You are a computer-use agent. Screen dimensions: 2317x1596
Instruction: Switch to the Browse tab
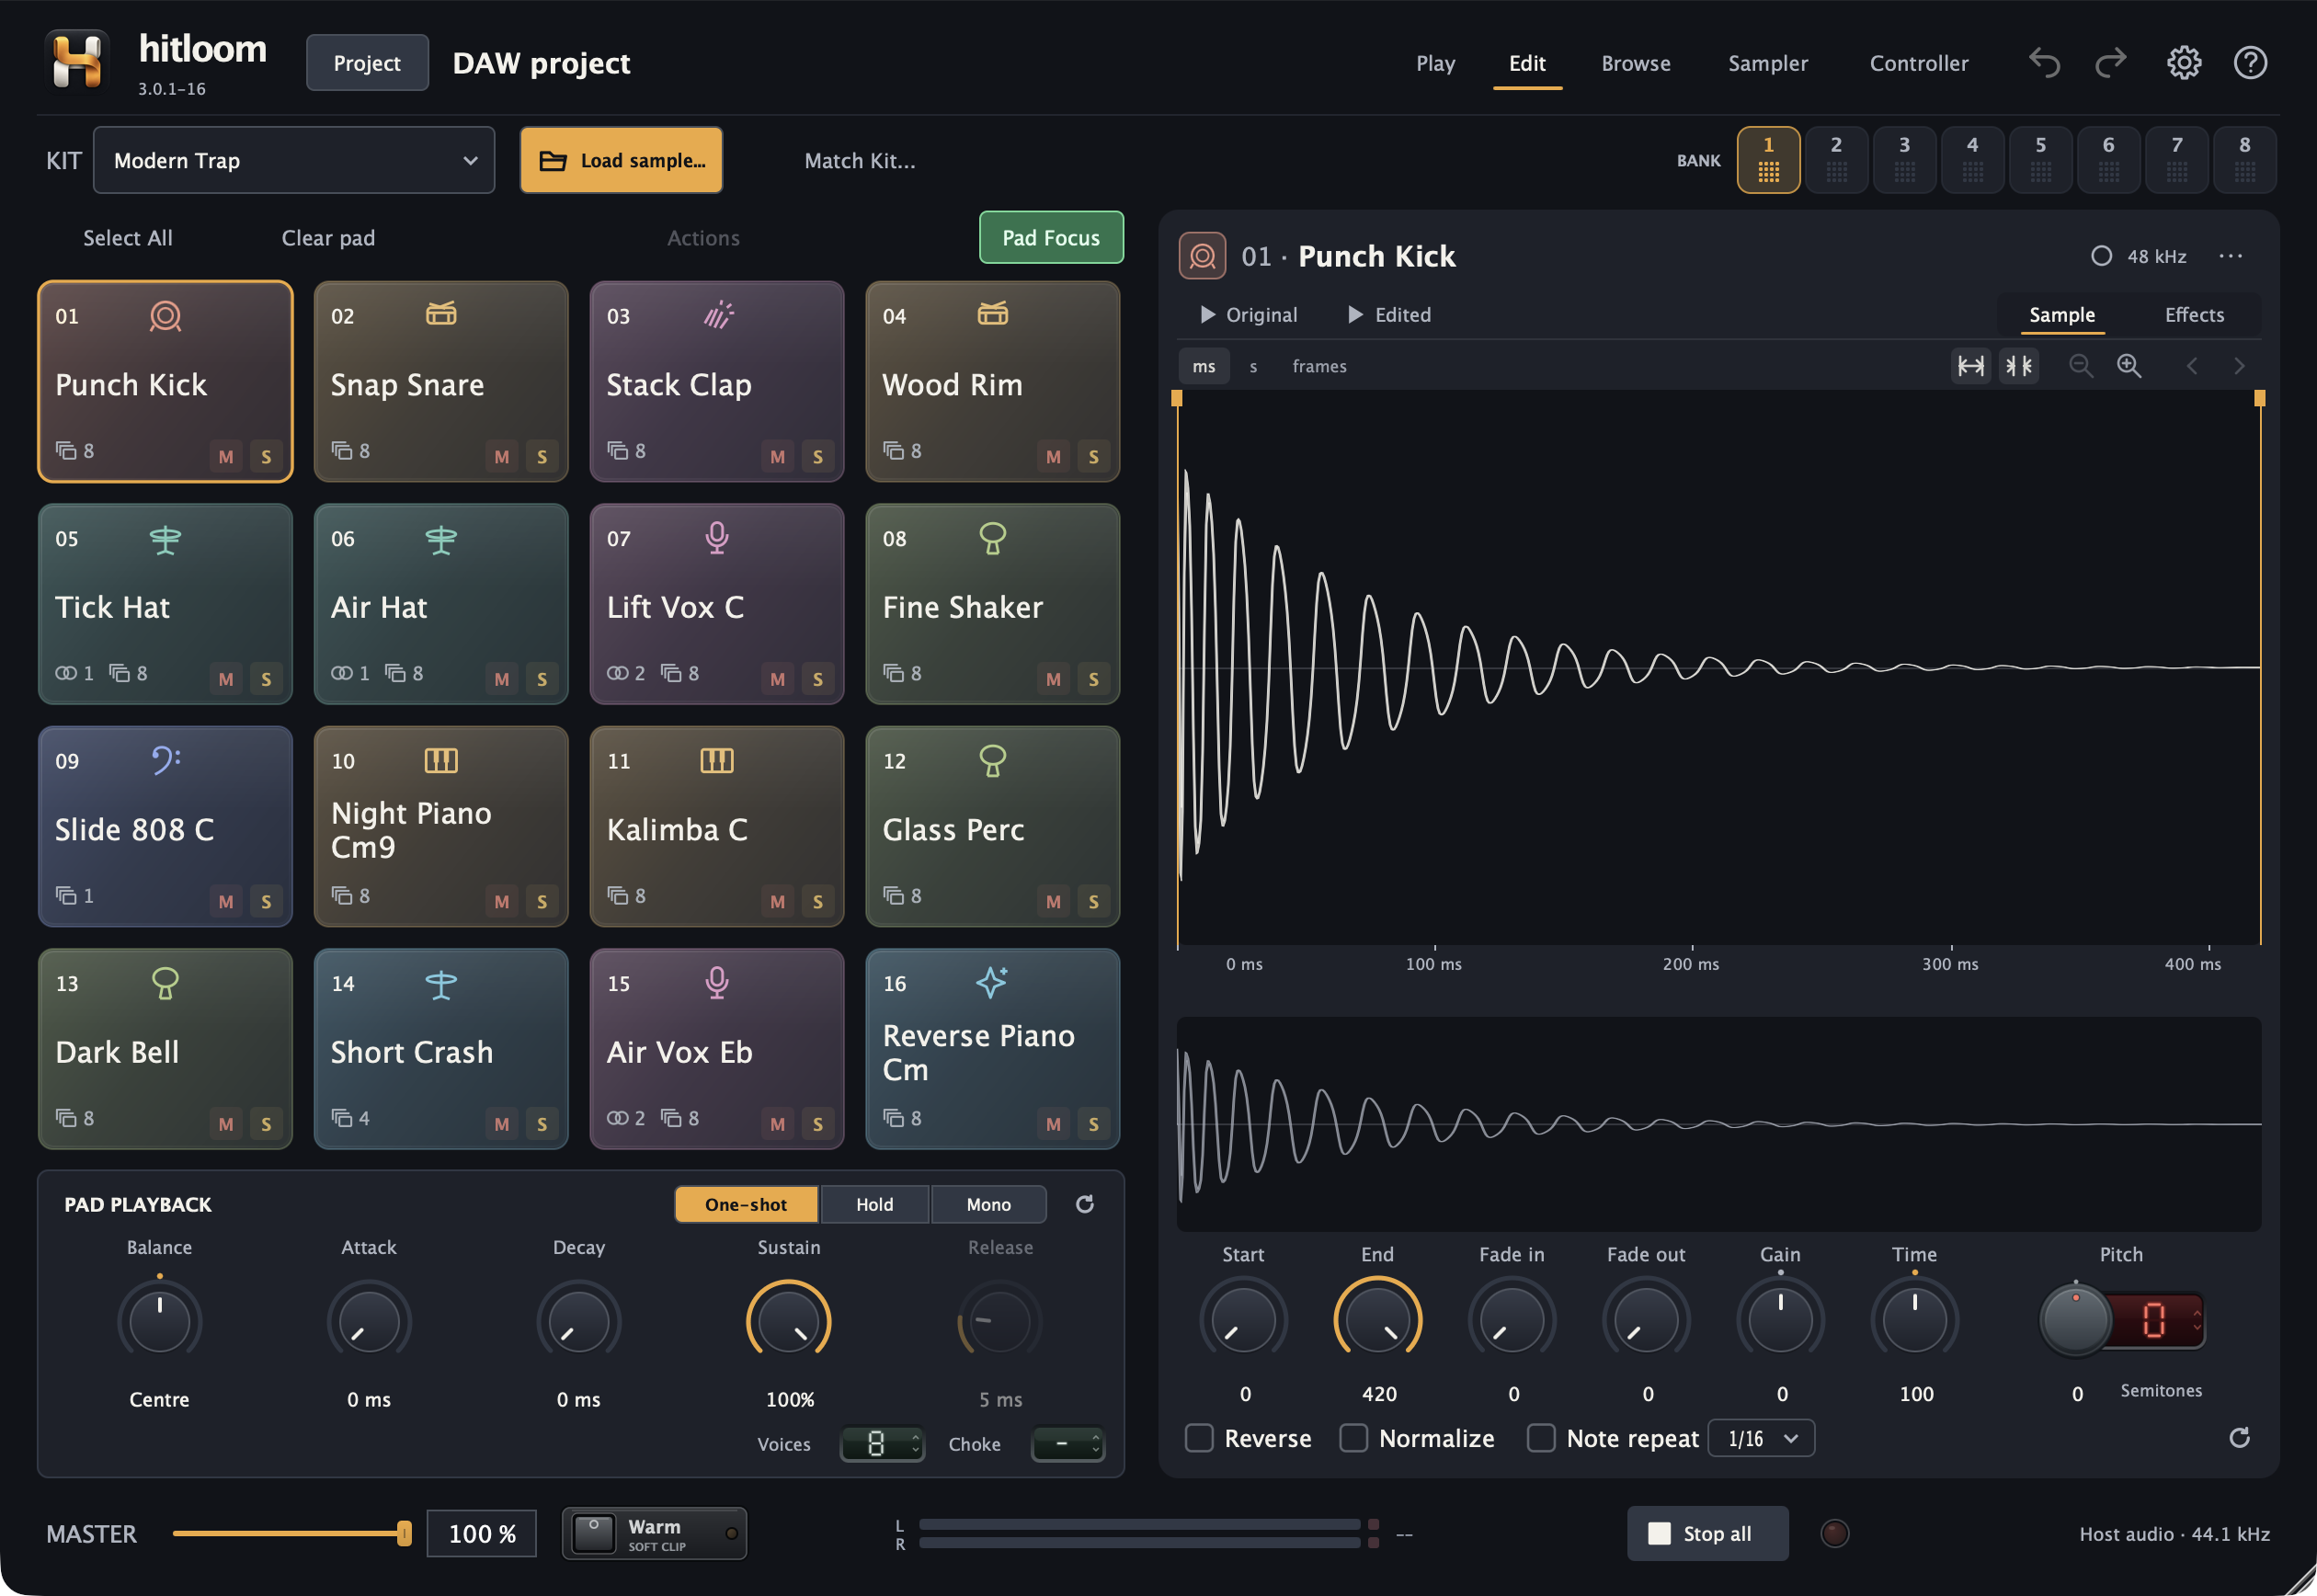coord(1636,63)
